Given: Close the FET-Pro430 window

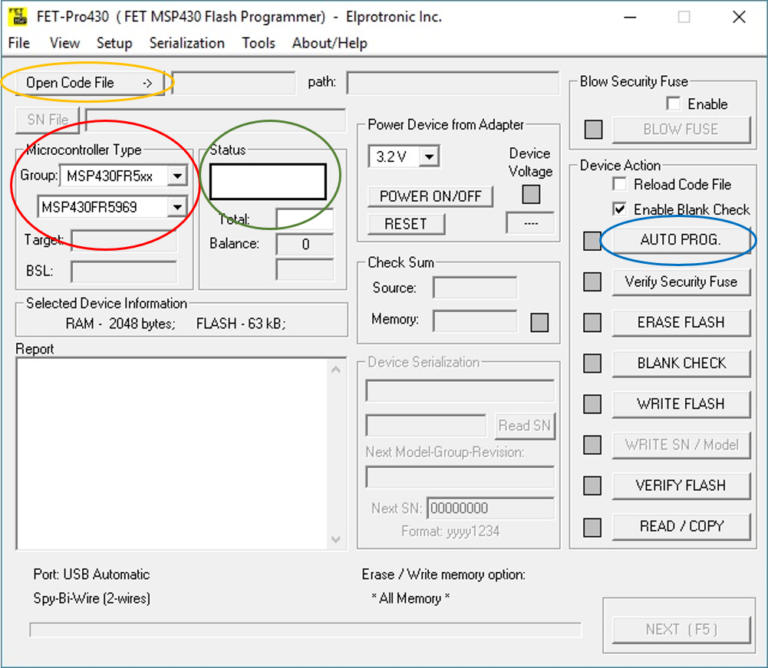Looking at the screenshot, I should (739, 17).
